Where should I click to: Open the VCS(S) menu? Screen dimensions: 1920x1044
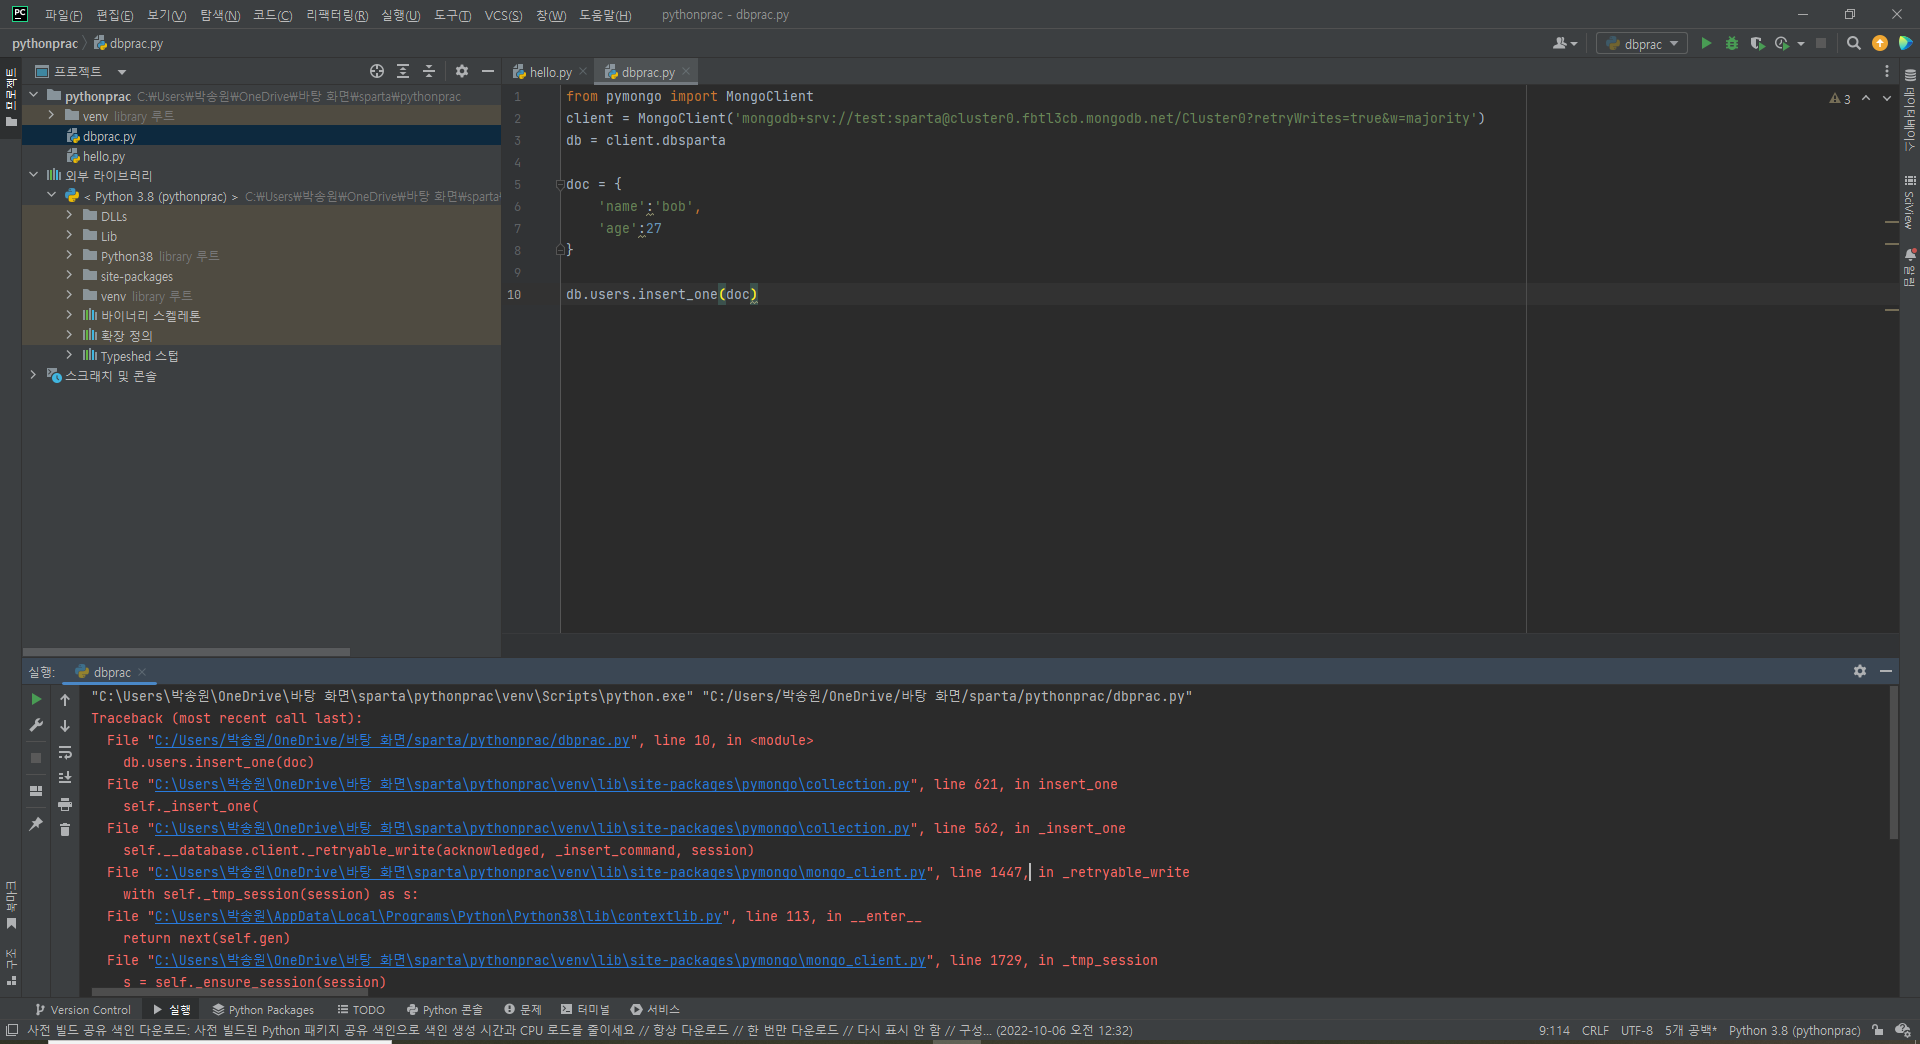pyautogui.click(x=503, y=15)
